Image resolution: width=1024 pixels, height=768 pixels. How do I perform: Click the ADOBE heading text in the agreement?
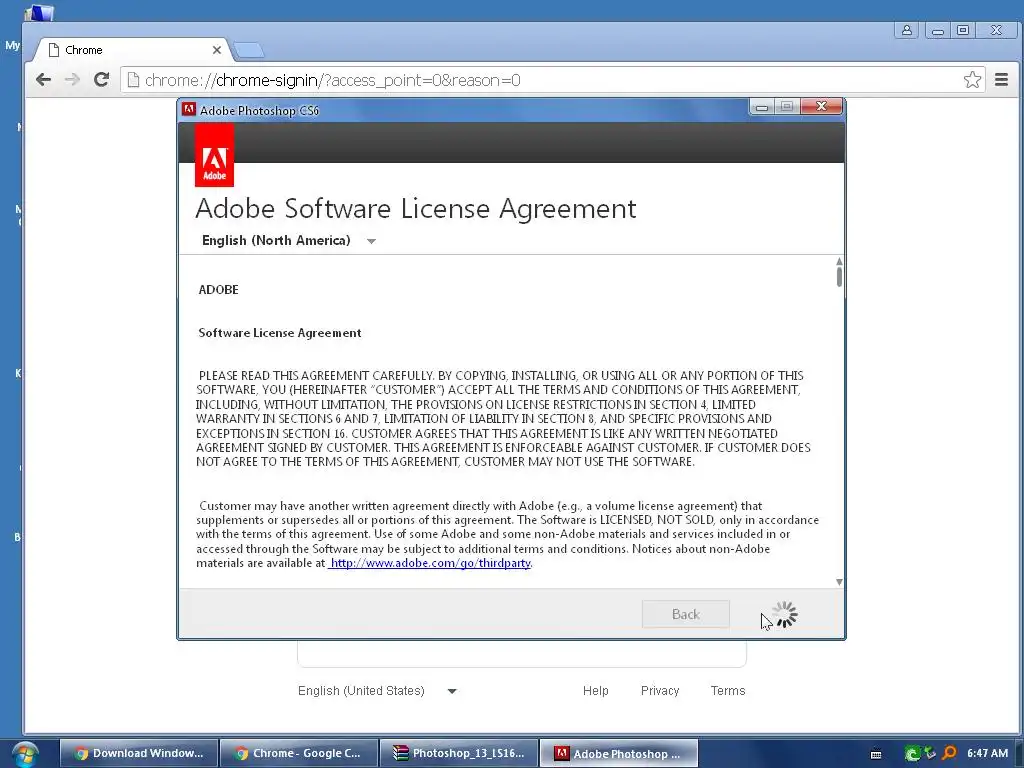(218, 289)
